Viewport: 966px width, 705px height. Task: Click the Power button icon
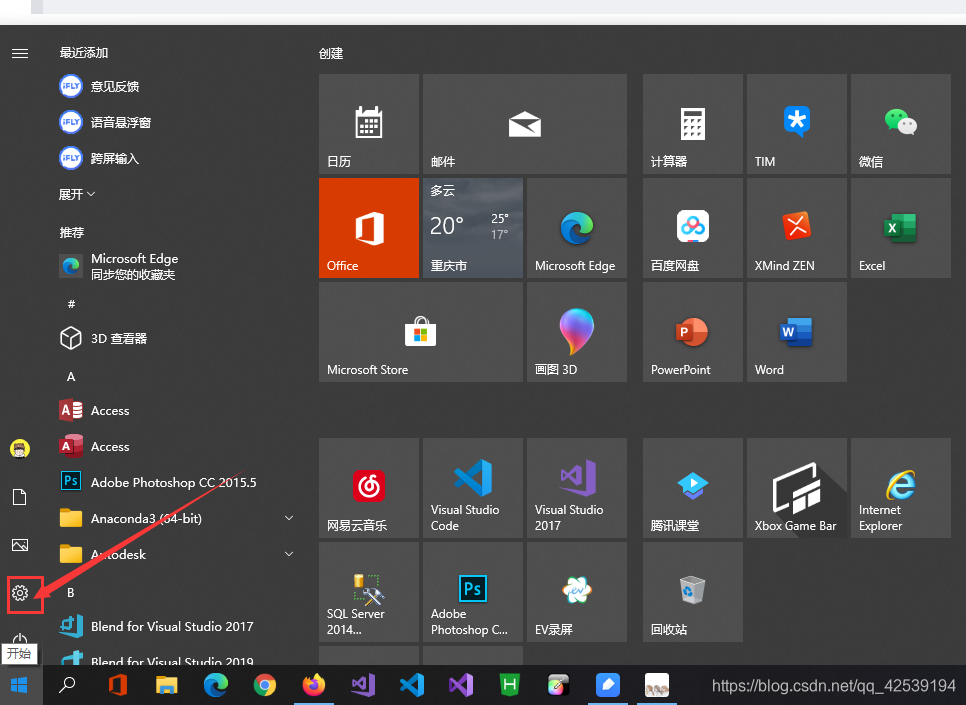click(x=20, y=639)
